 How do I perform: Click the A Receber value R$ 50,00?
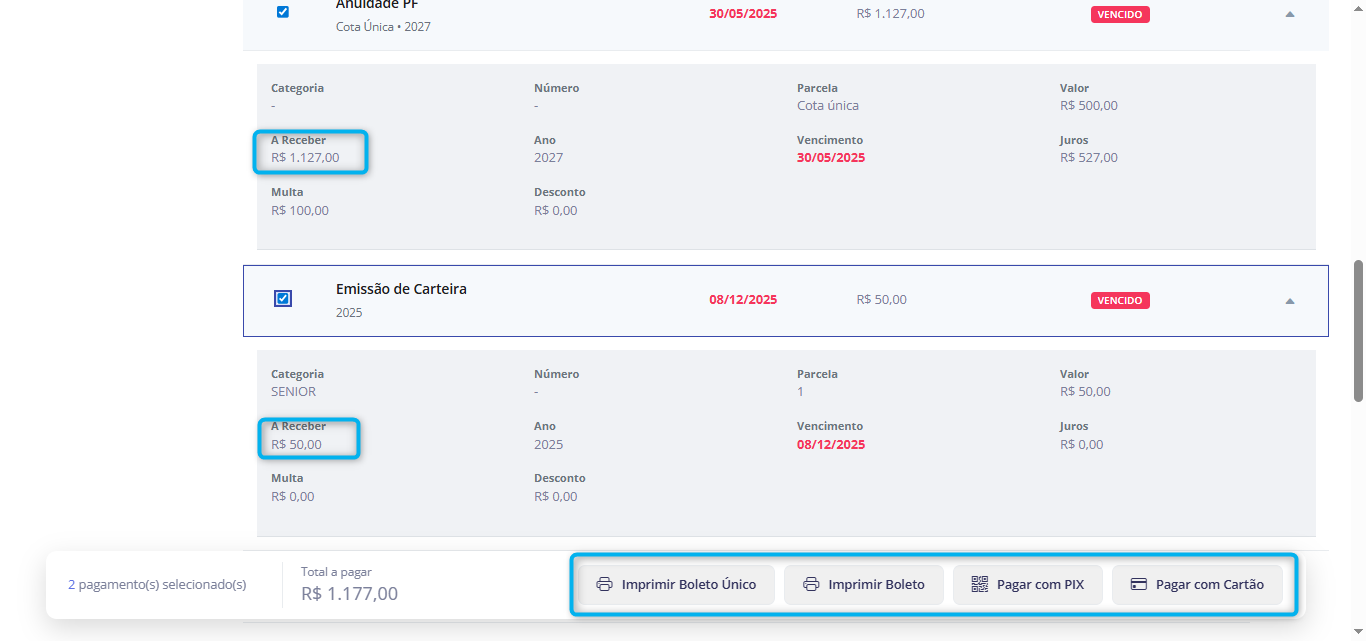click(296, 444)
